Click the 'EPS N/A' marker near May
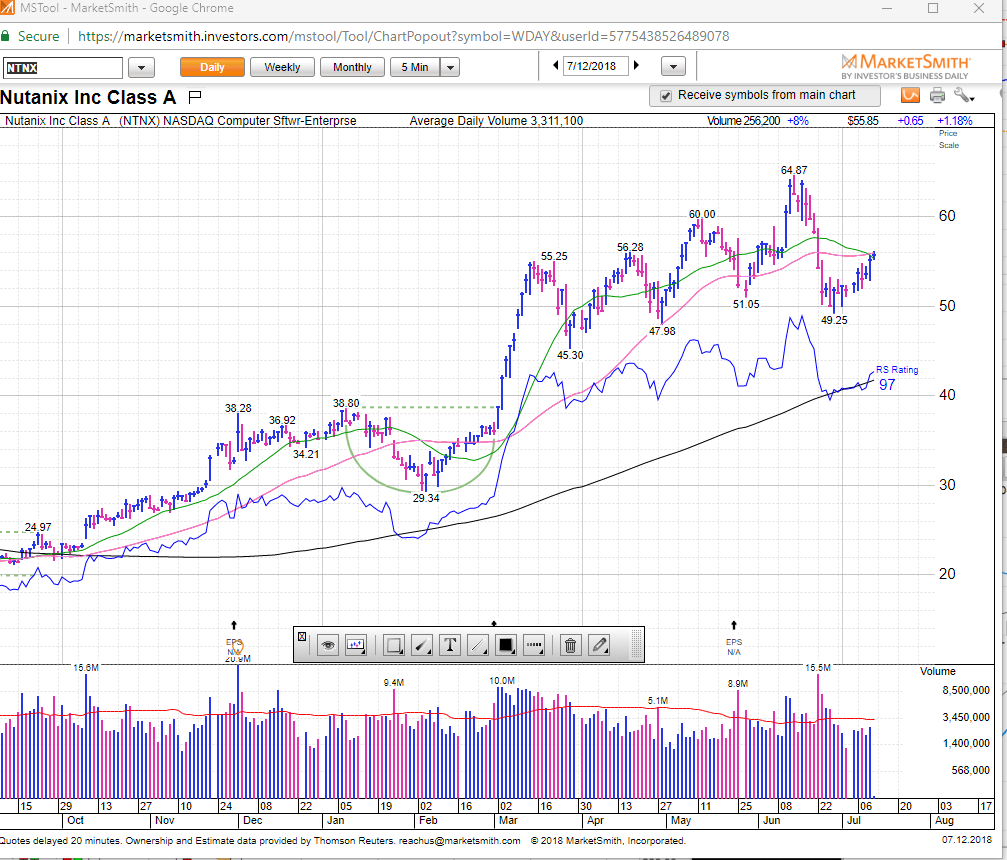This screenshot has width=1007, height=860. tap(734, 647)
